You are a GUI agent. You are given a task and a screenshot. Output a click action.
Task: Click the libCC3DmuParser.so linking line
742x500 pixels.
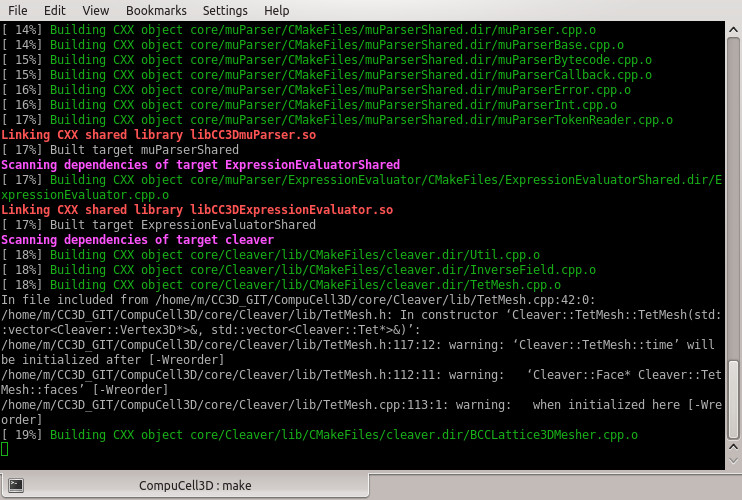click(159, 135)
